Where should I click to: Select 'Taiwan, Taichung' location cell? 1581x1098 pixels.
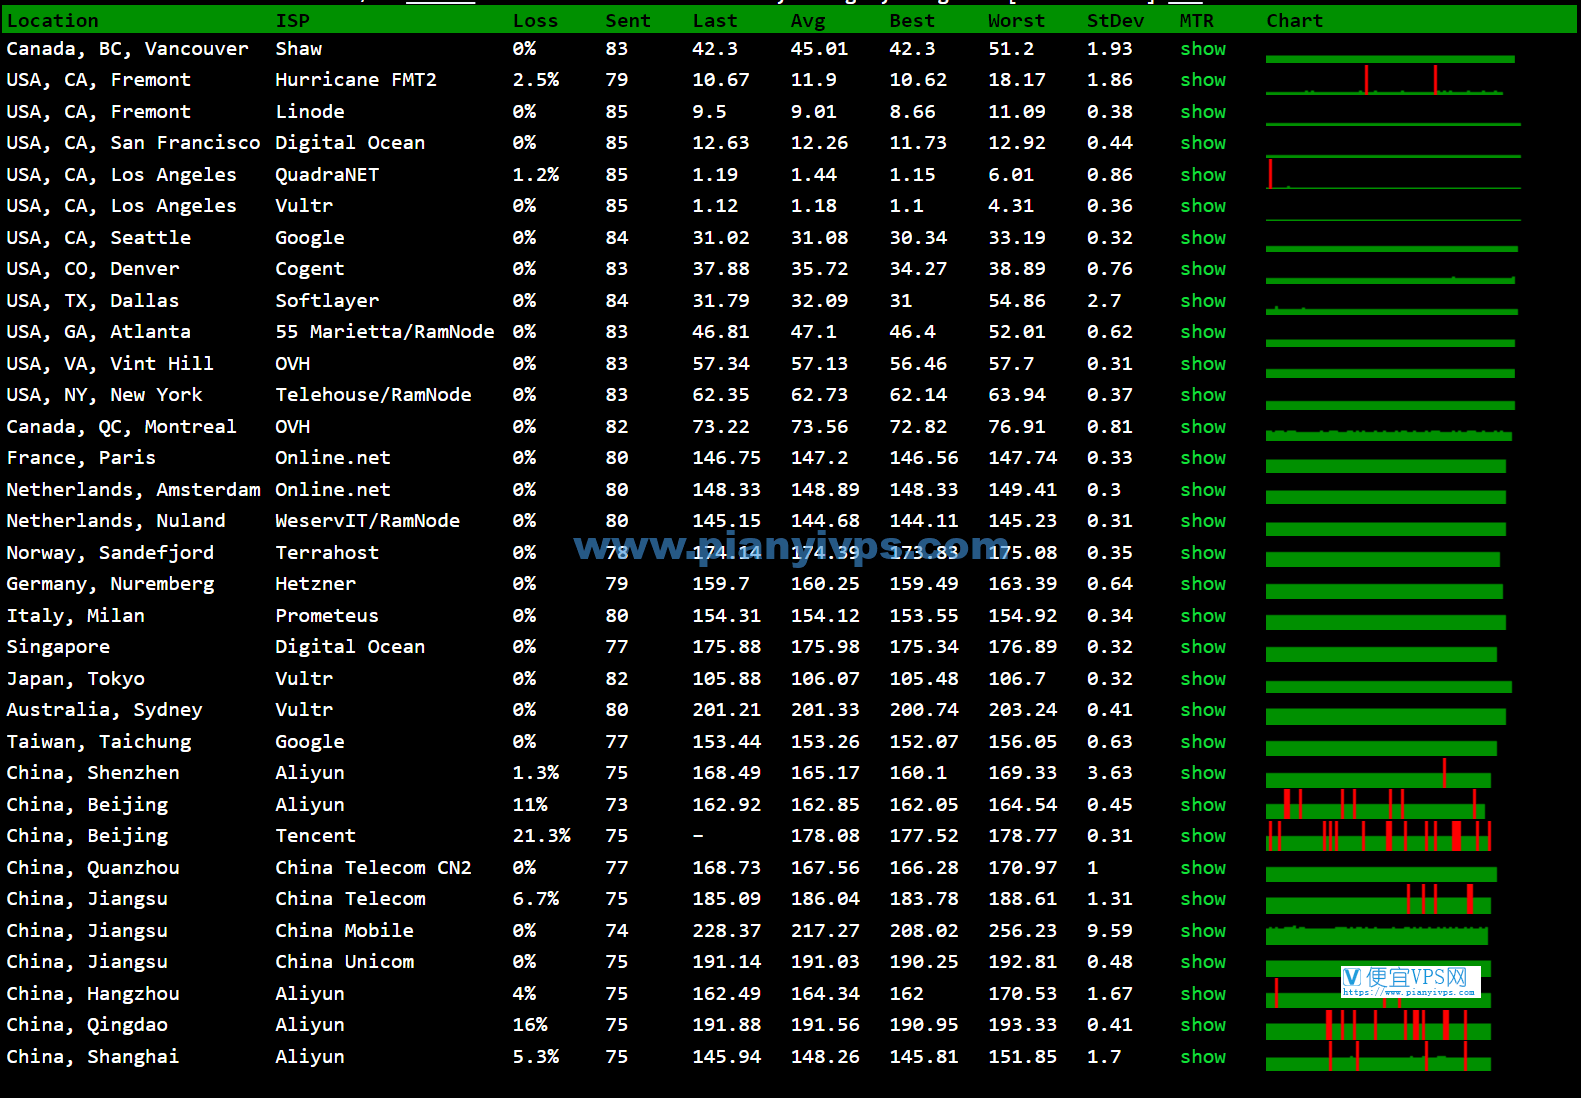coord(99,742)
